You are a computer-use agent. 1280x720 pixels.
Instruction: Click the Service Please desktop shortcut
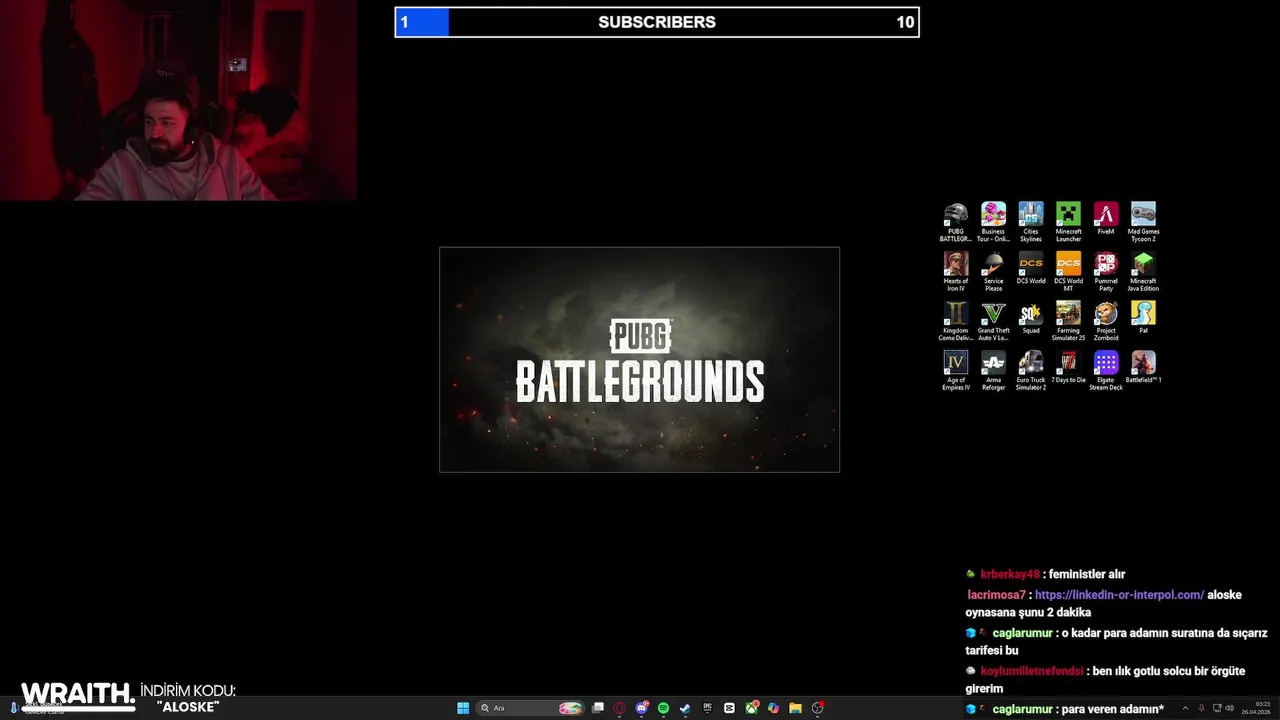[993, 272]
